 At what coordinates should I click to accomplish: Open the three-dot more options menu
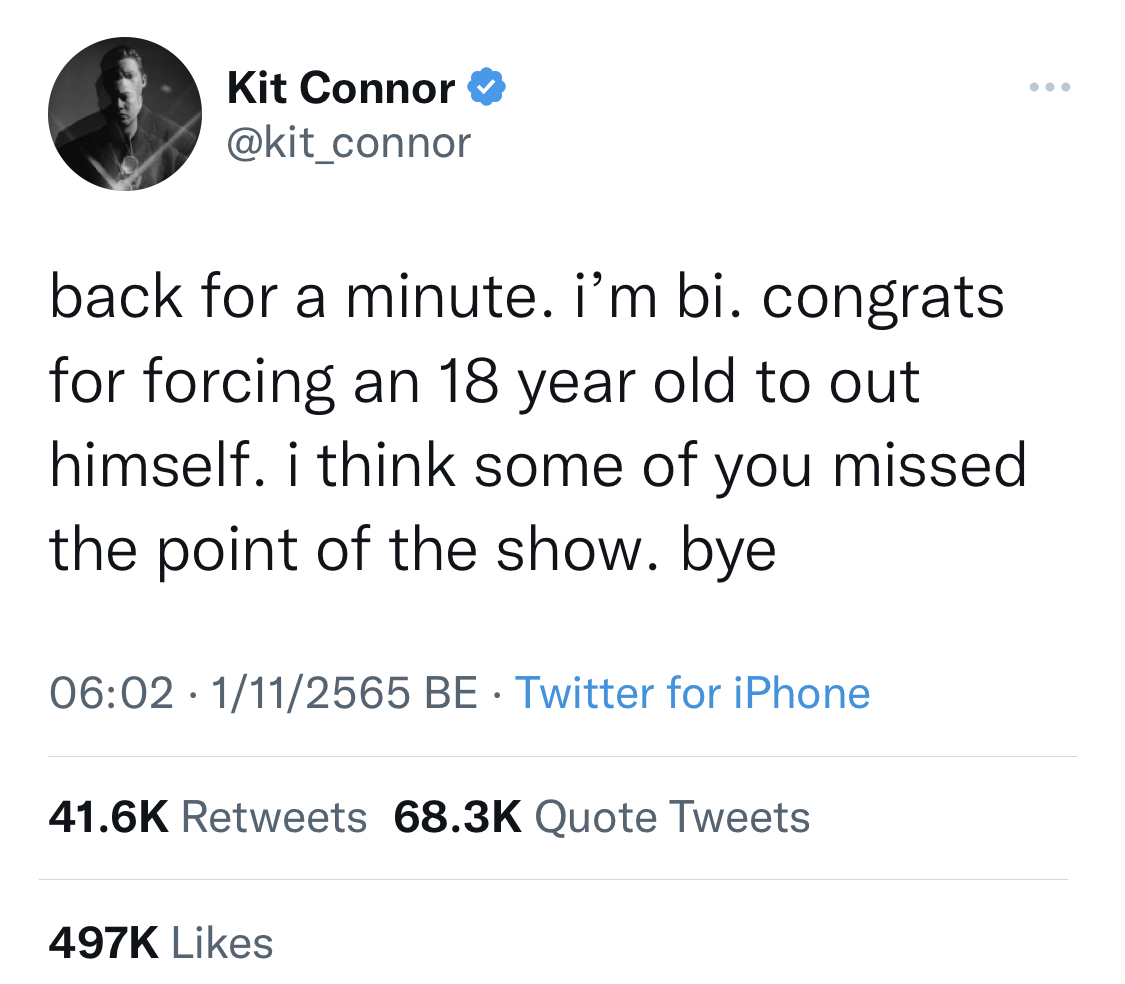click(x=1049, y=88)
